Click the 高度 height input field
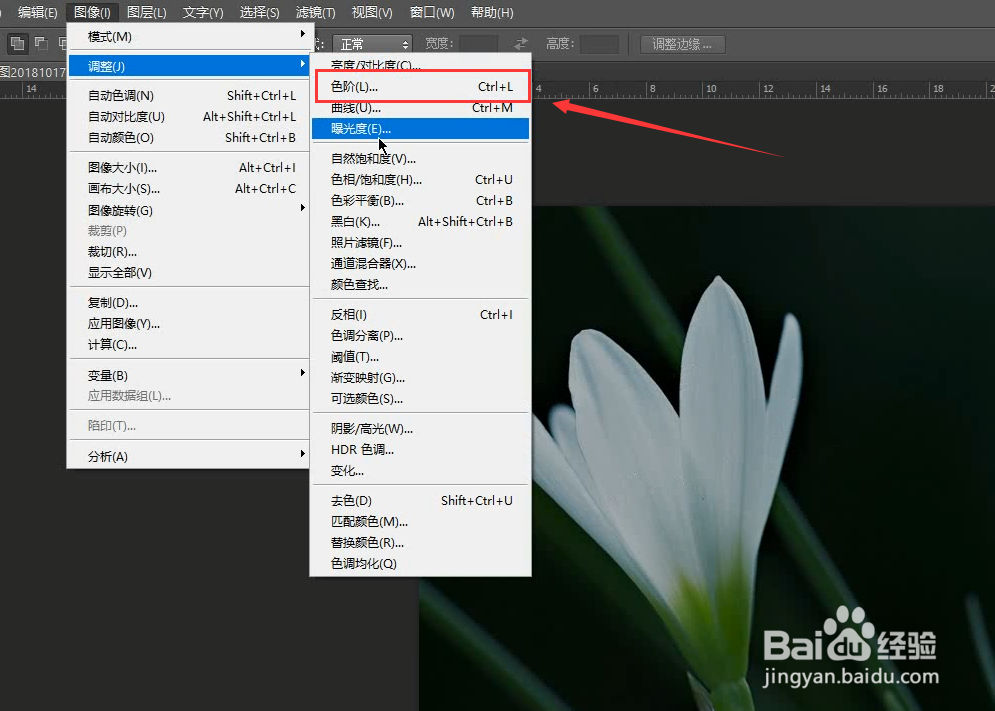Viewport: 995px width, 711px height. (x=599, y=44)
